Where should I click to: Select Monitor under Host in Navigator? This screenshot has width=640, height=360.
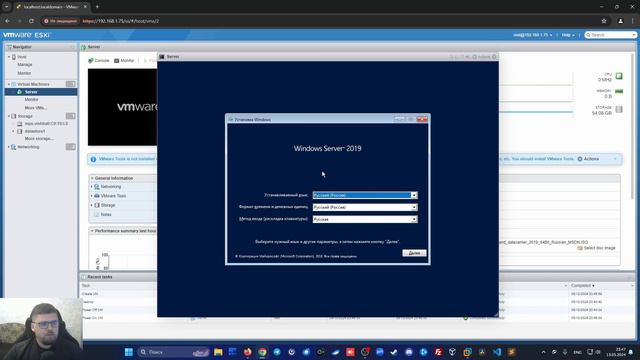tap(24, 73)
